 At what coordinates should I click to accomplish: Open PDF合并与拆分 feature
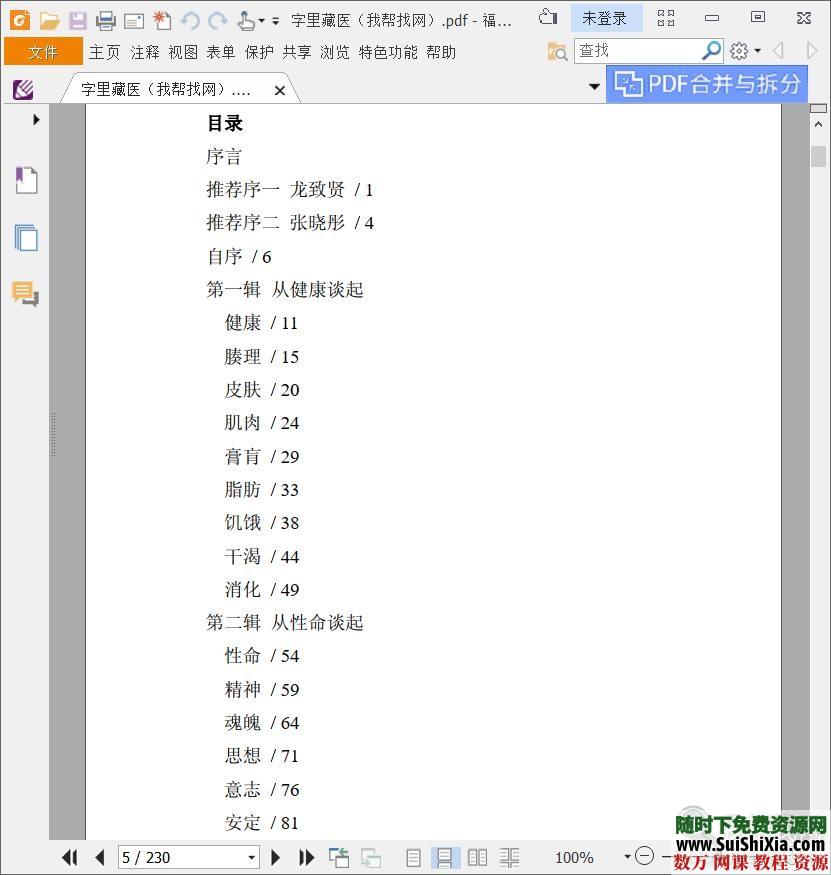click(707, 85)
